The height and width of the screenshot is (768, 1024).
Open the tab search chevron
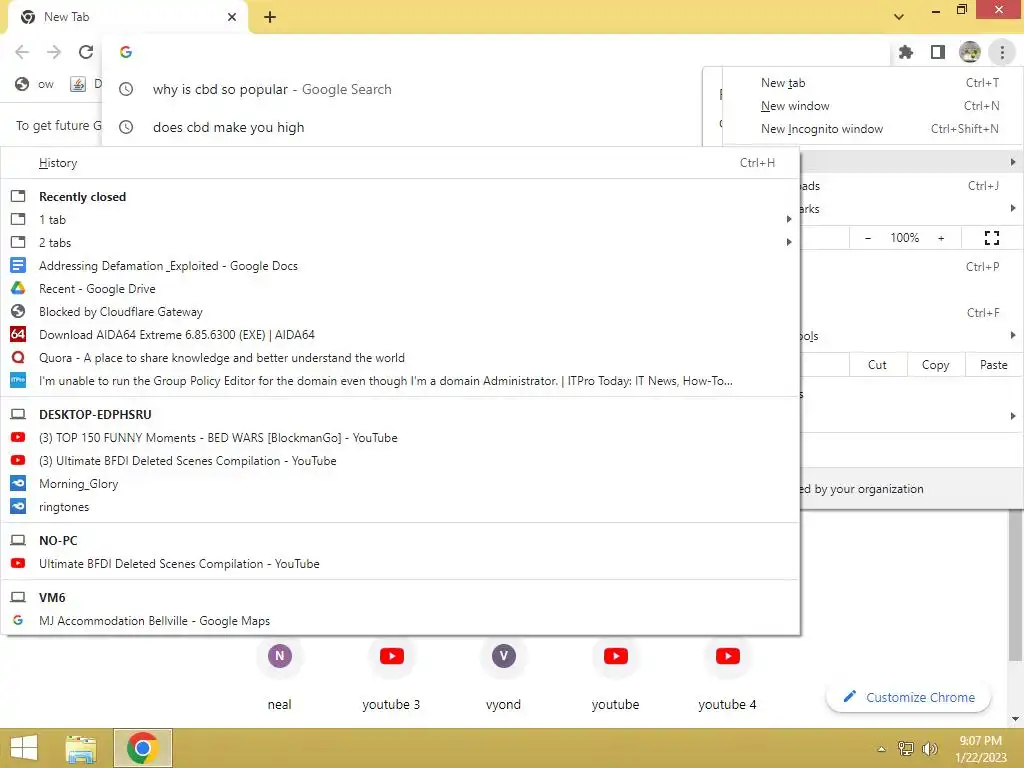[899, 17]
